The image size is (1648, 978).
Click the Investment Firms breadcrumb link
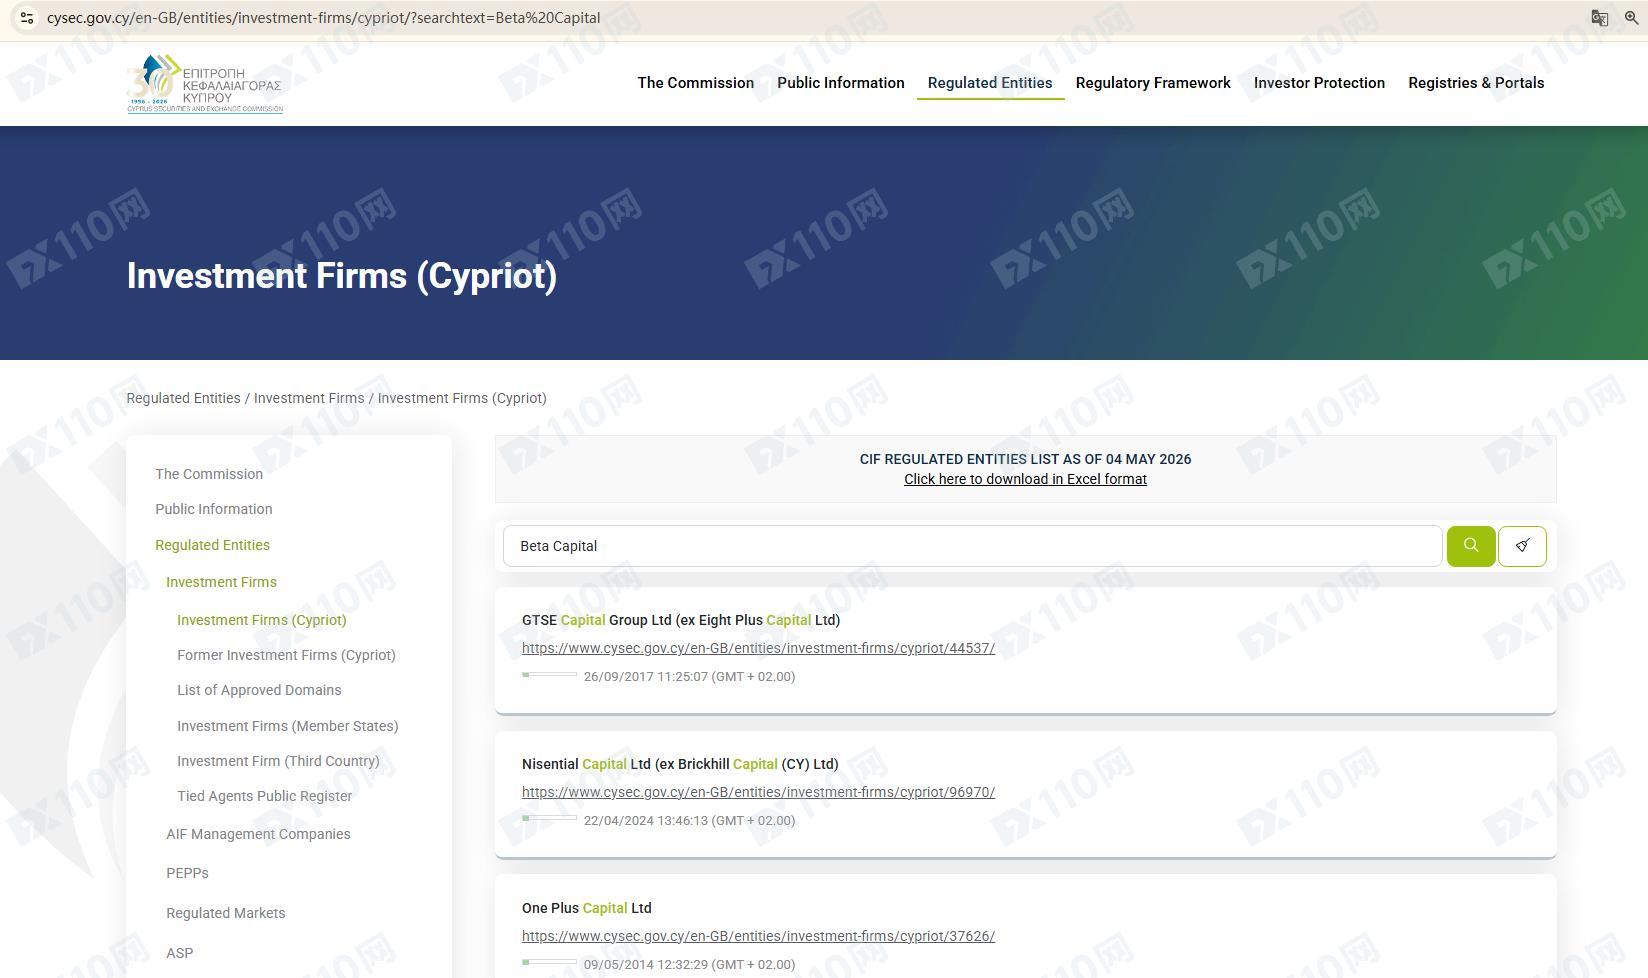pos(309,398)
